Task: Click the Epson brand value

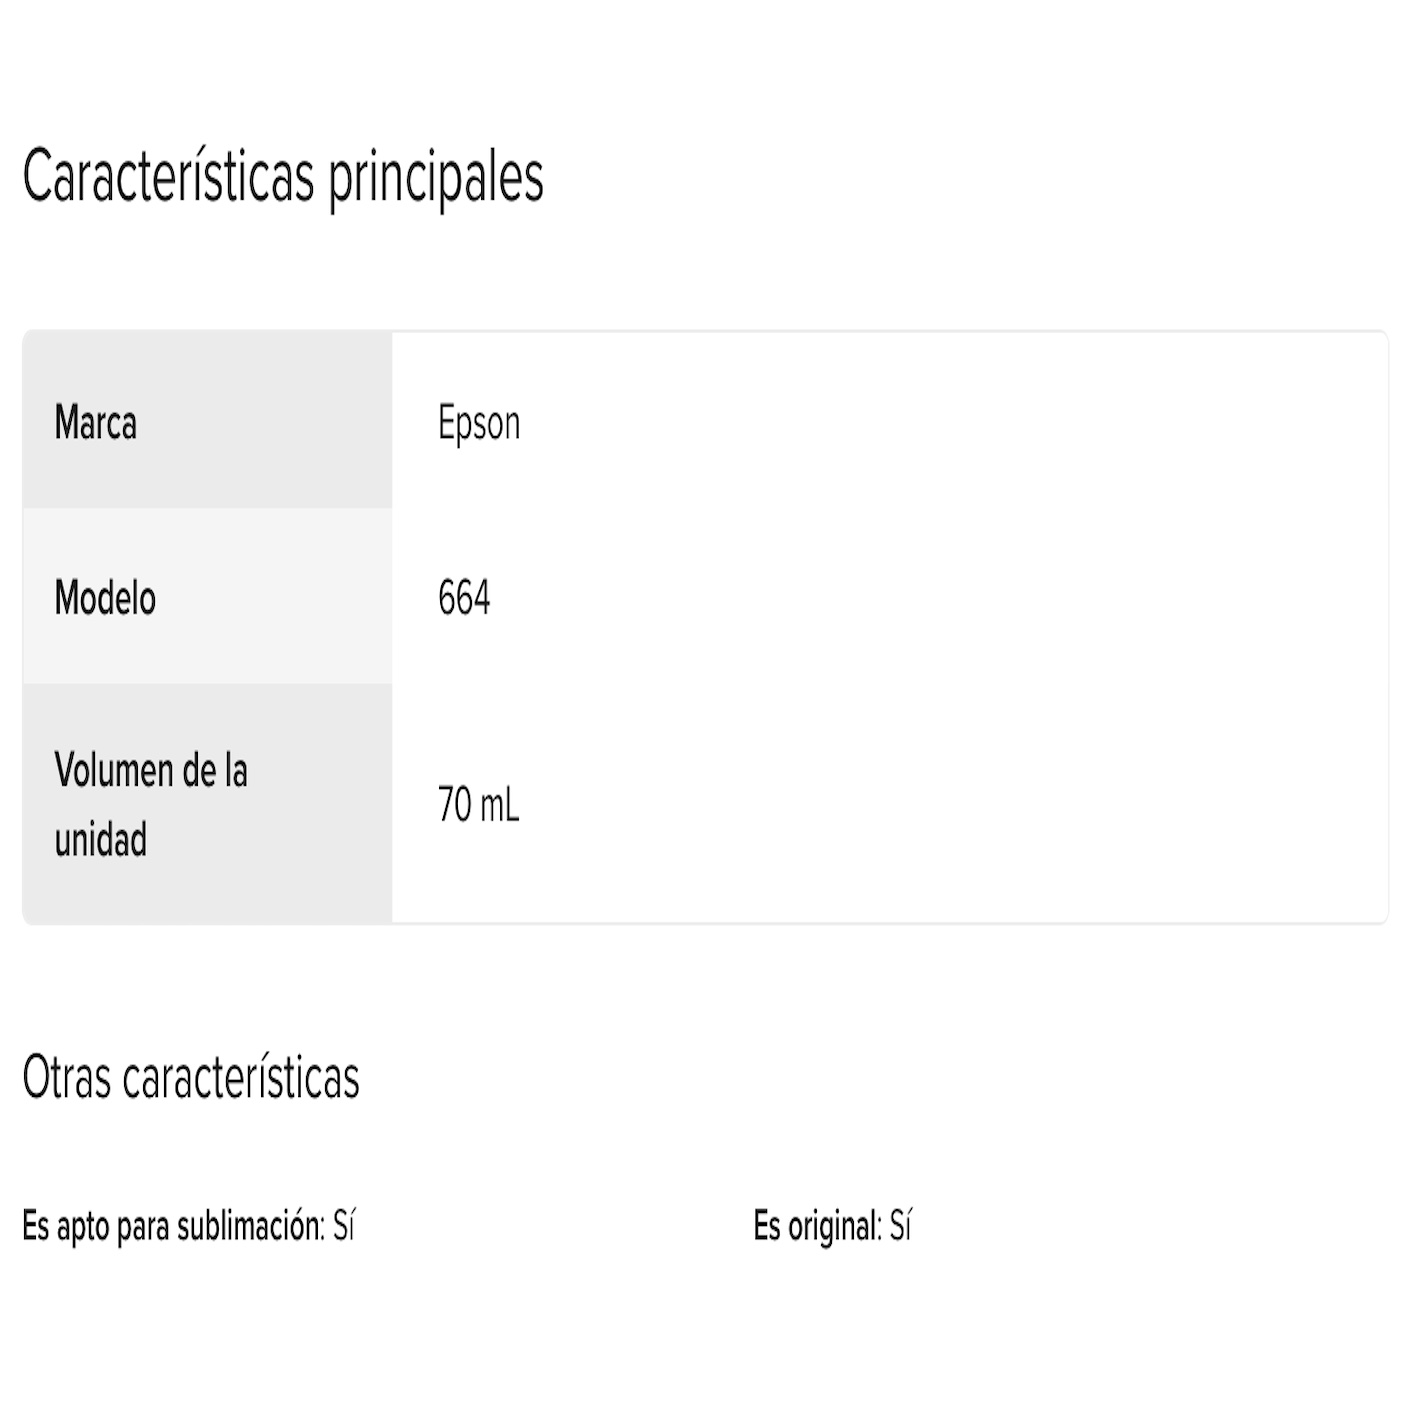Action: tap(479, 424)
